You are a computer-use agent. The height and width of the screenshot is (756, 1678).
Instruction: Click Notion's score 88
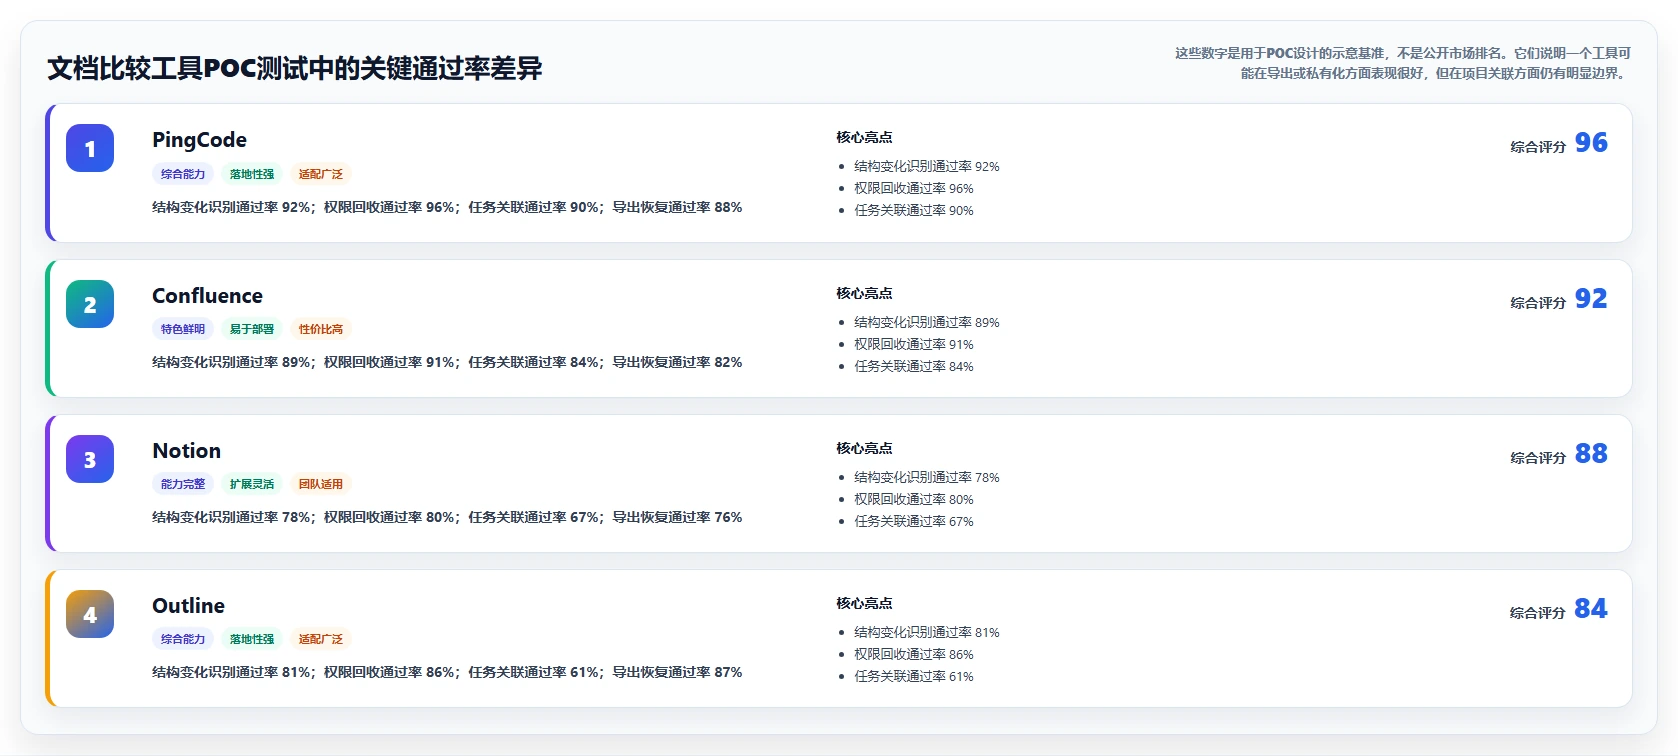[1591, 454]
